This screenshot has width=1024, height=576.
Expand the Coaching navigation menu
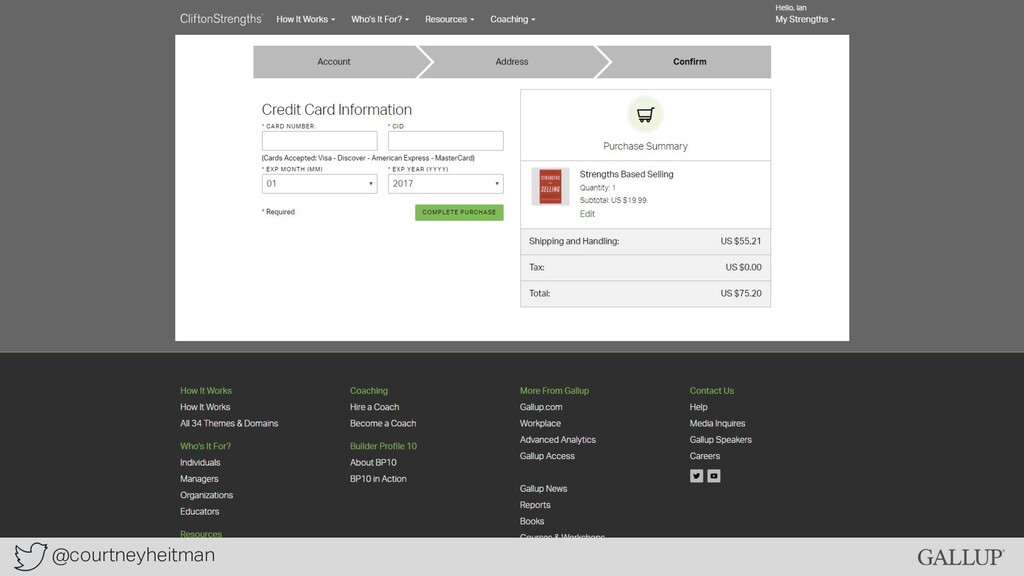tap(513, 20)
